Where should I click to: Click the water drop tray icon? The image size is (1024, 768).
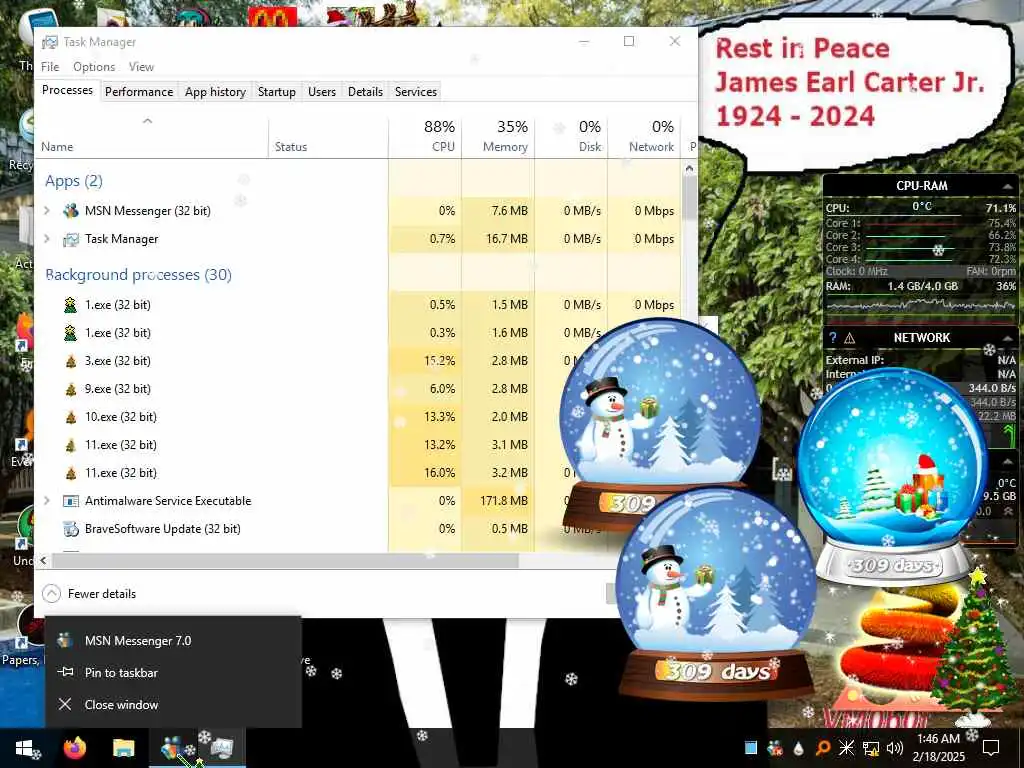[x=799, y=748]
